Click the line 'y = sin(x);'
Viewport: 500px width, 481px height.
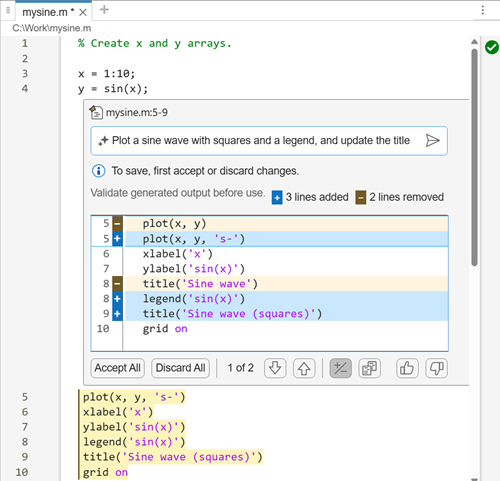(113, 89)
